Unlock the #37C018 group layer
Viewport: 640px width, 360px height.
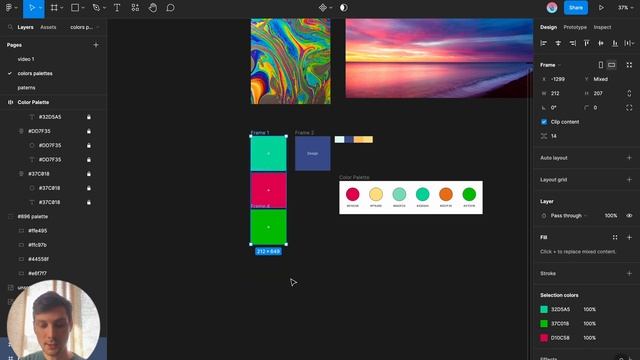[89, 174]
